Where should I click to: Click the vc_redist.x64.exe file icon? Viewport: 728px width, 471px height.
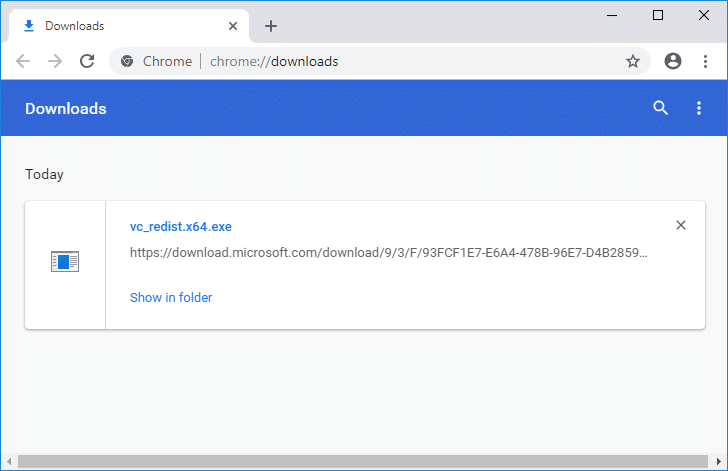[x=65, y=262]
